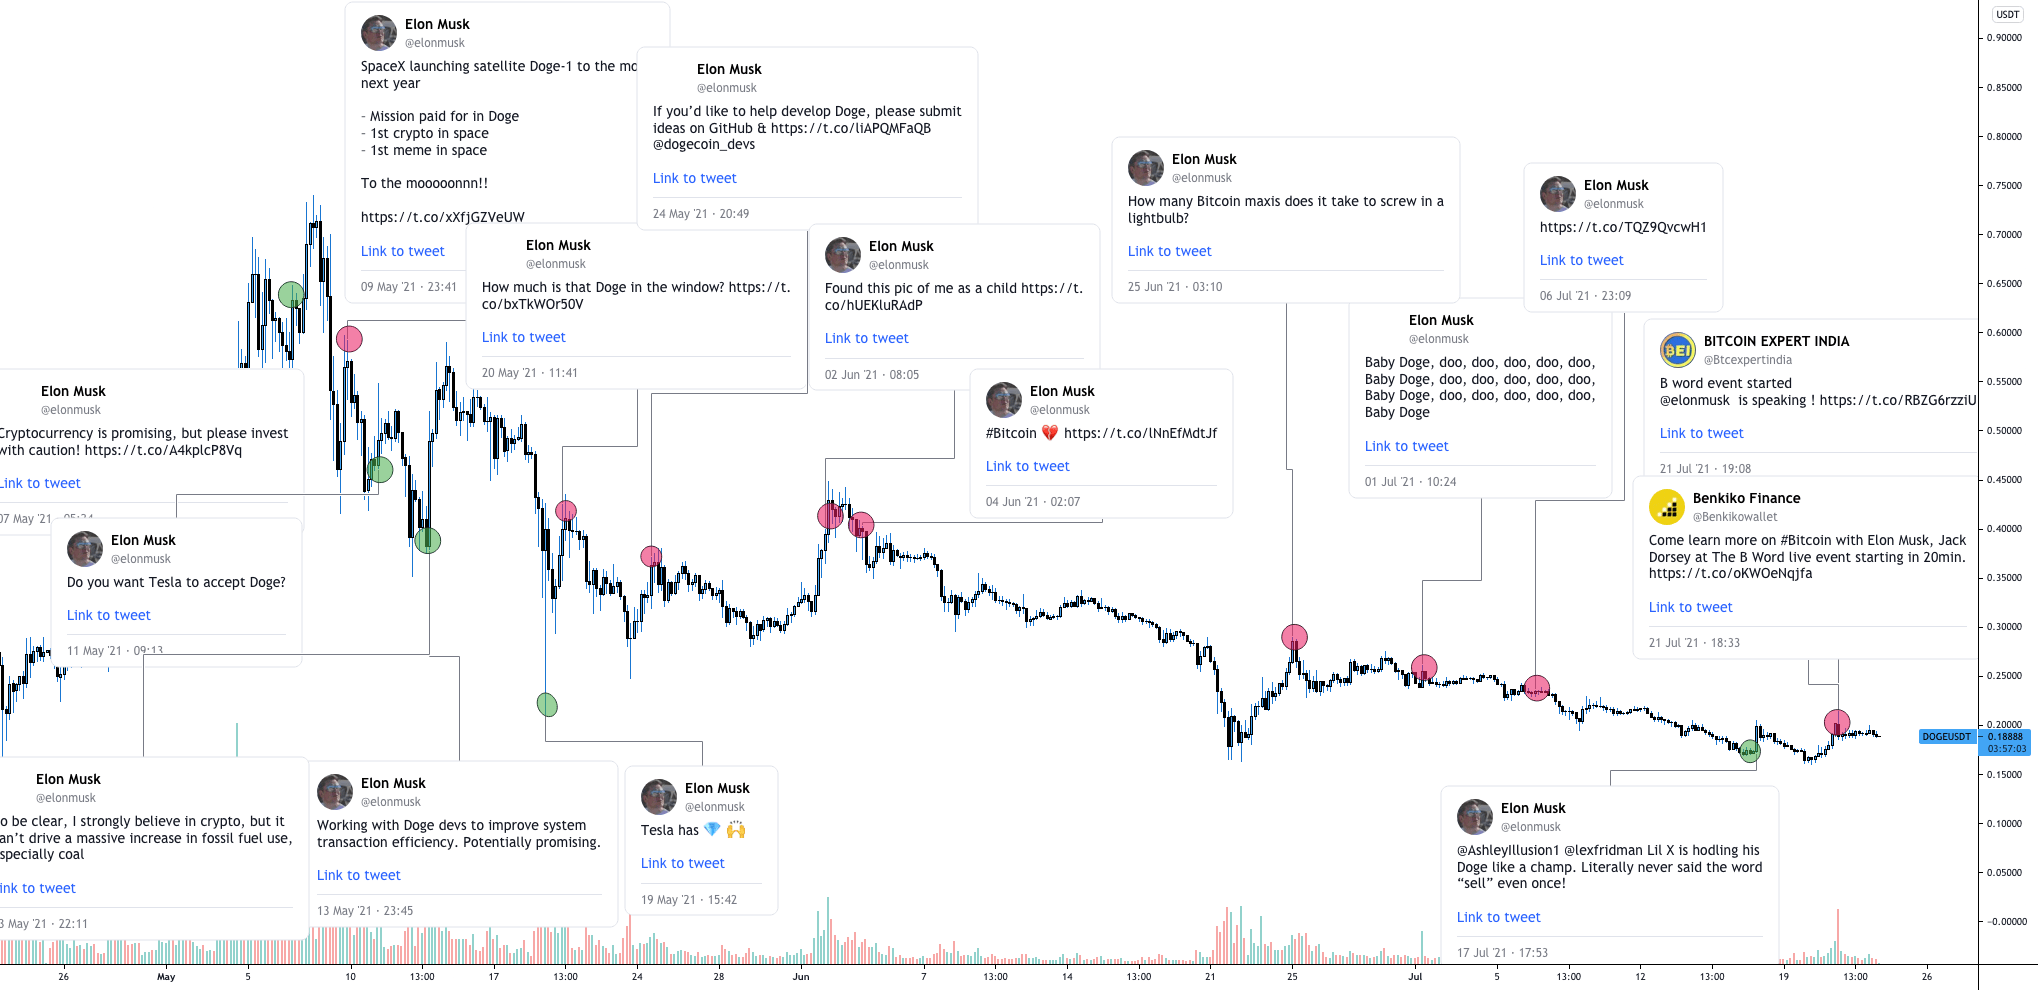
Task: Open "Link to tweet" under the GitHub Doge ideas tweet
Action: point(694,178)
